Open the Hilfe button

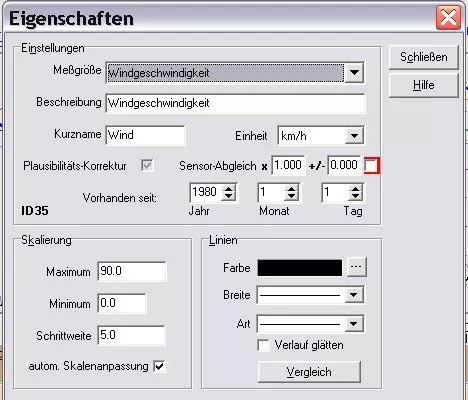(x=424, y=85)
